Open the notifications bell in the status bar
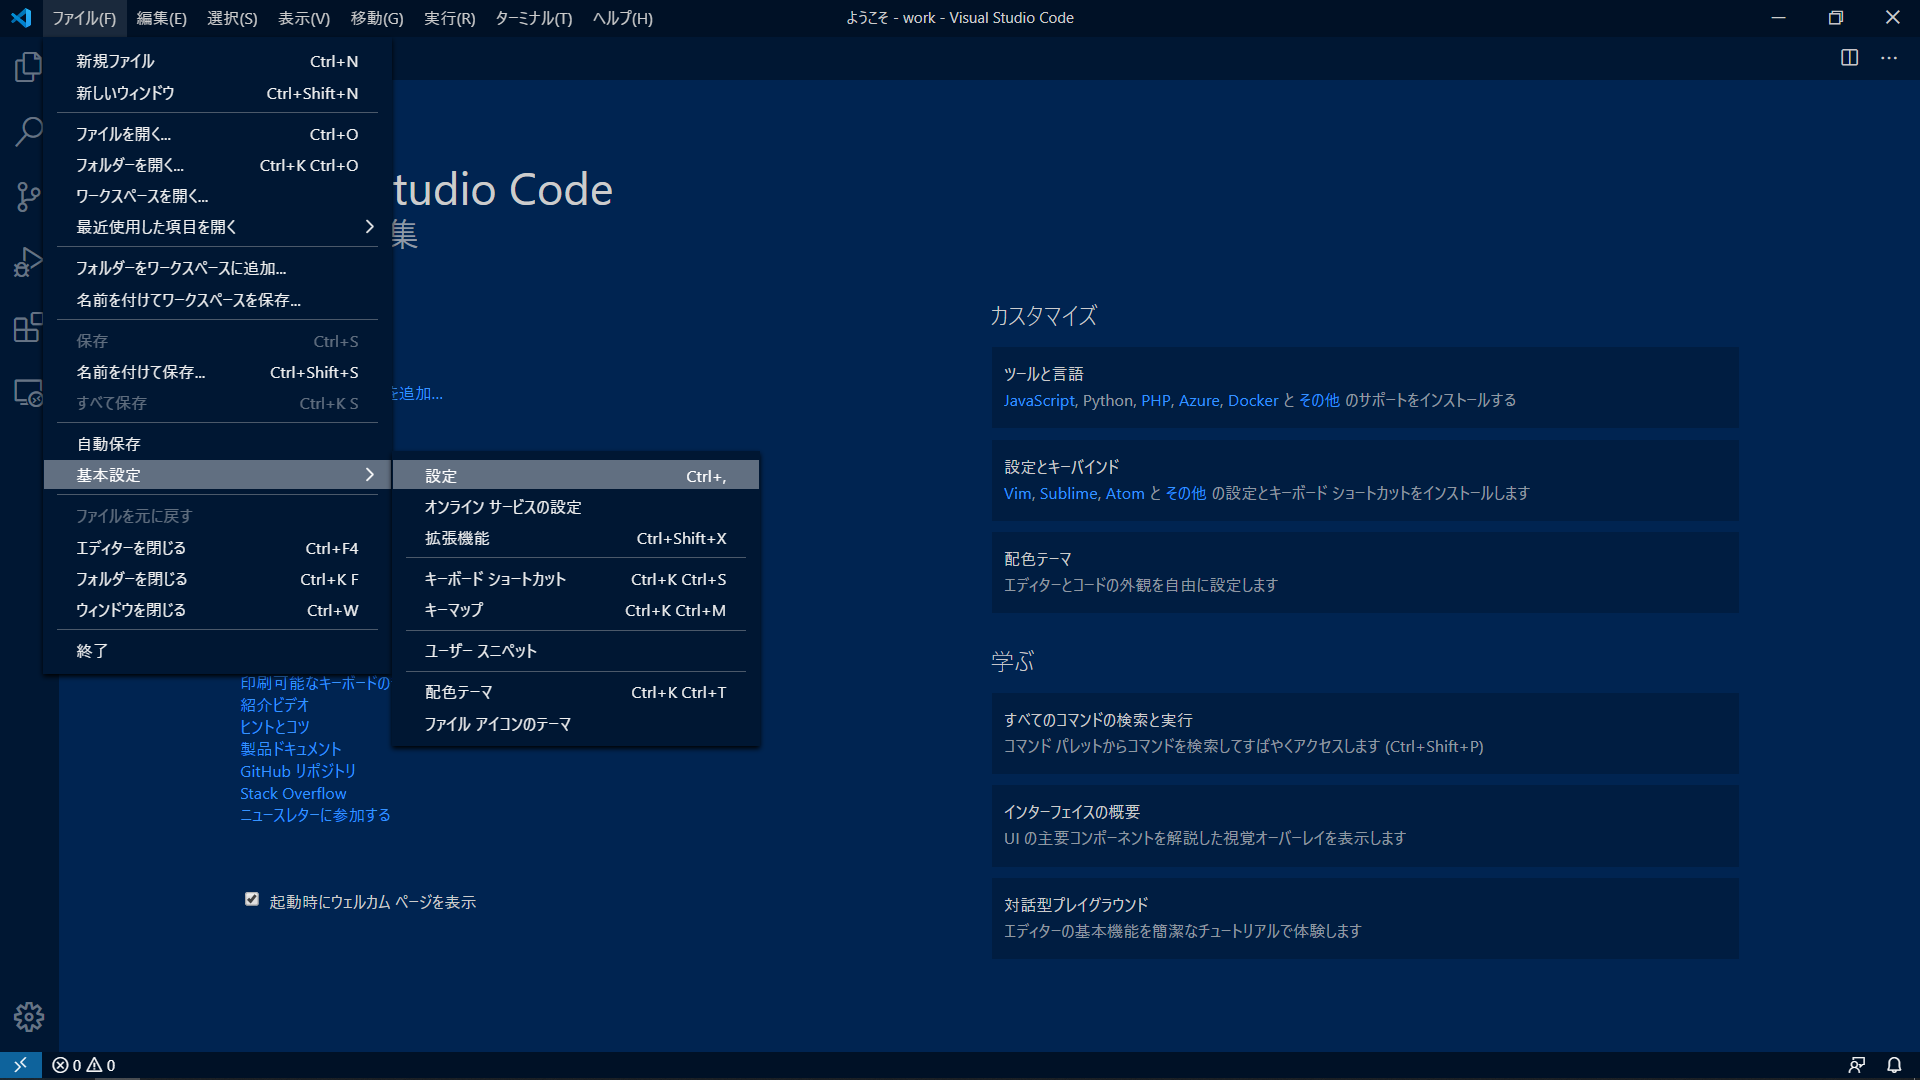 tap(1895, 1065)
